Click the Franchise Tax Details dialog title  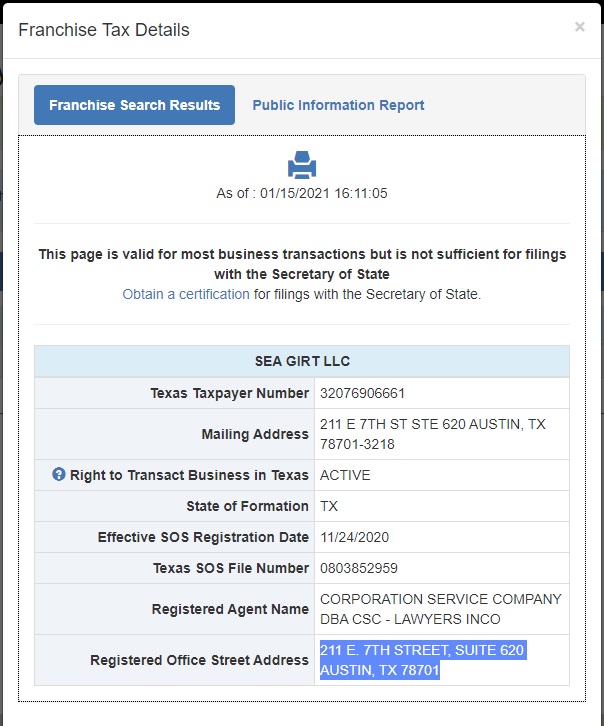104,30
